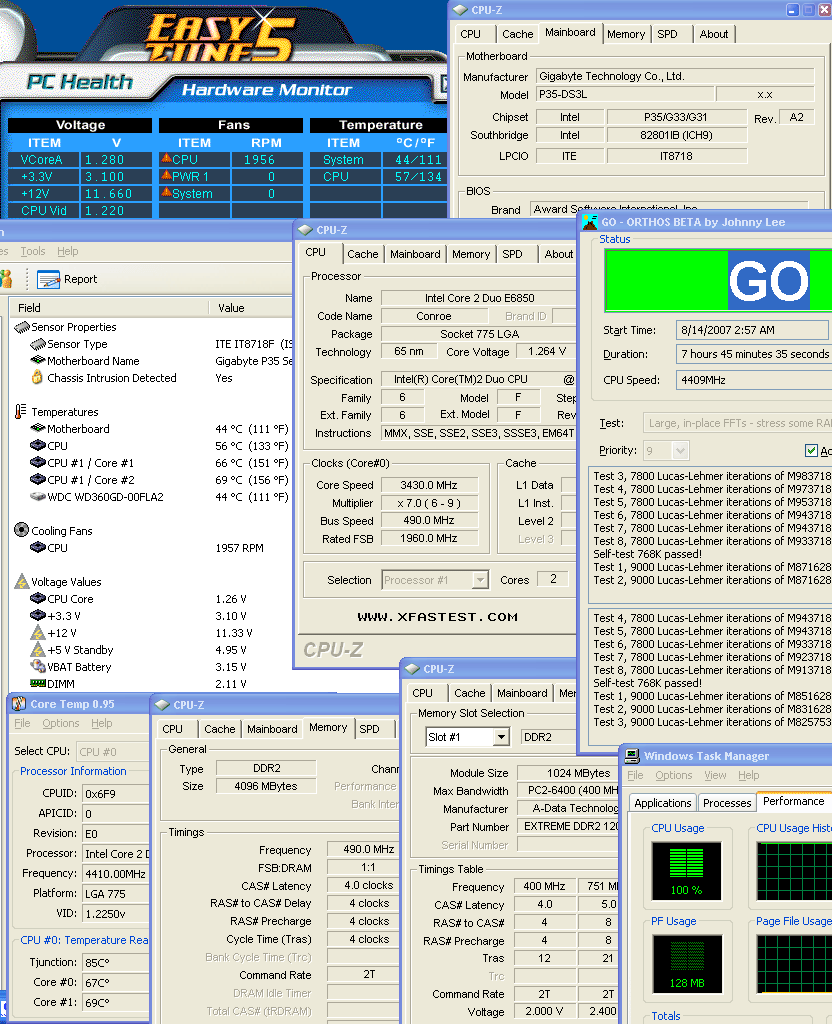Click the PC Health label in EasyTune

point(80,82)
